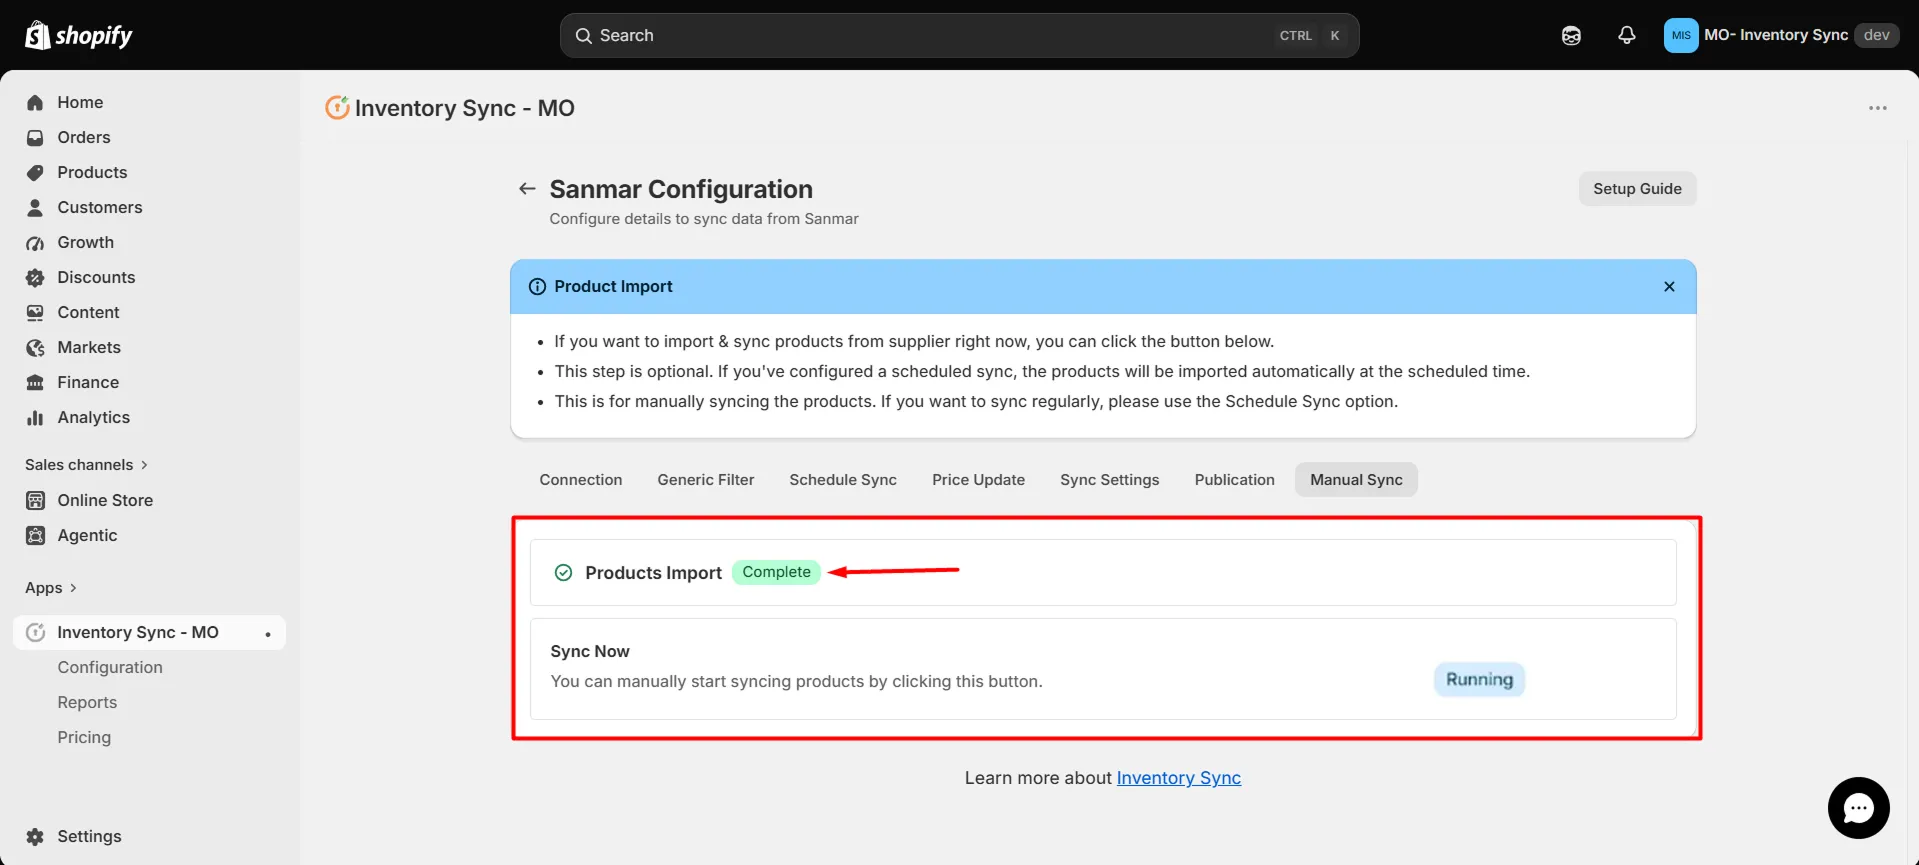Switch to the Publication tab
Image resolution: width=1919 pixels, height=865 pixels.
point(1235,480)
